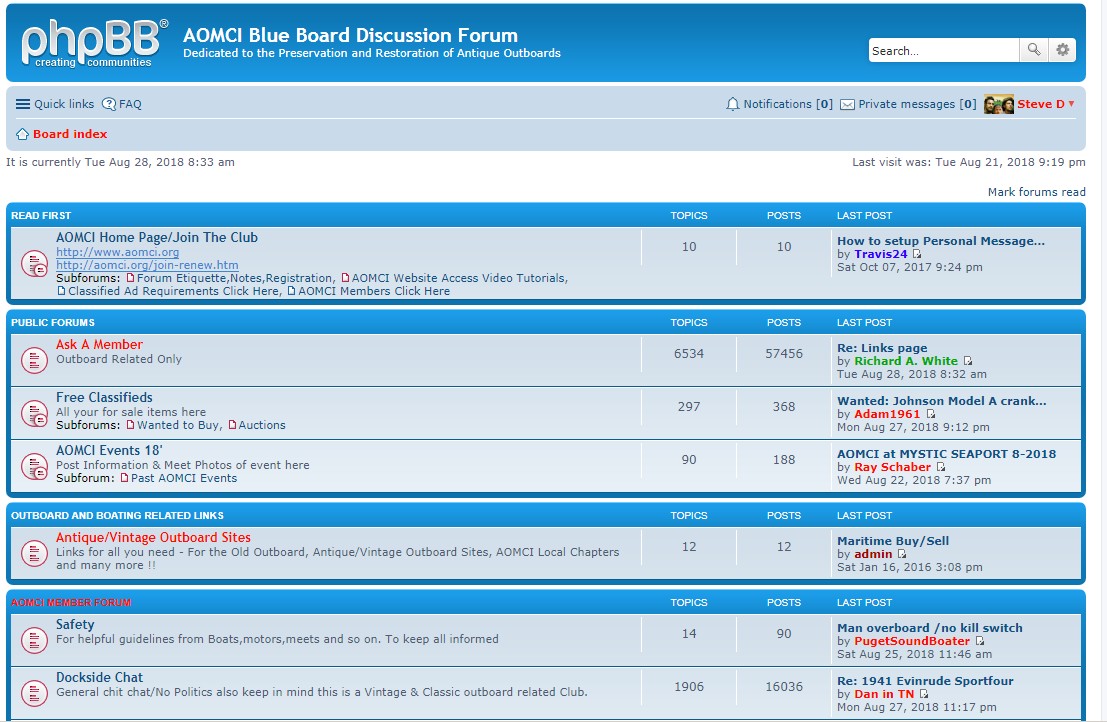Viewport: 1107px width, 722px height.
Task: Open the Auctions subforum
Action: pyautogui.click(x=262, y=425)
